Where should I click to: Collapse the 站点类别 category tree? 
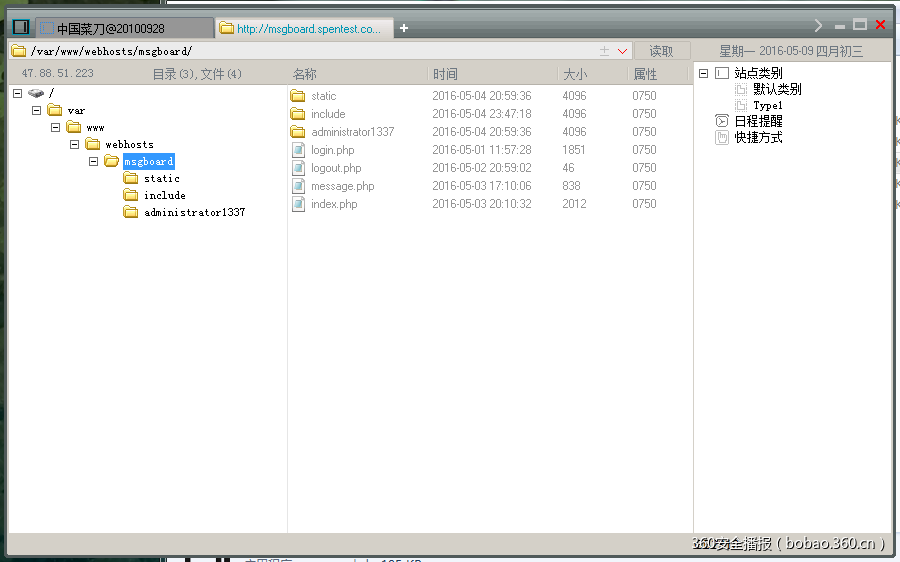pyautogui.click(x=703, y=73)
